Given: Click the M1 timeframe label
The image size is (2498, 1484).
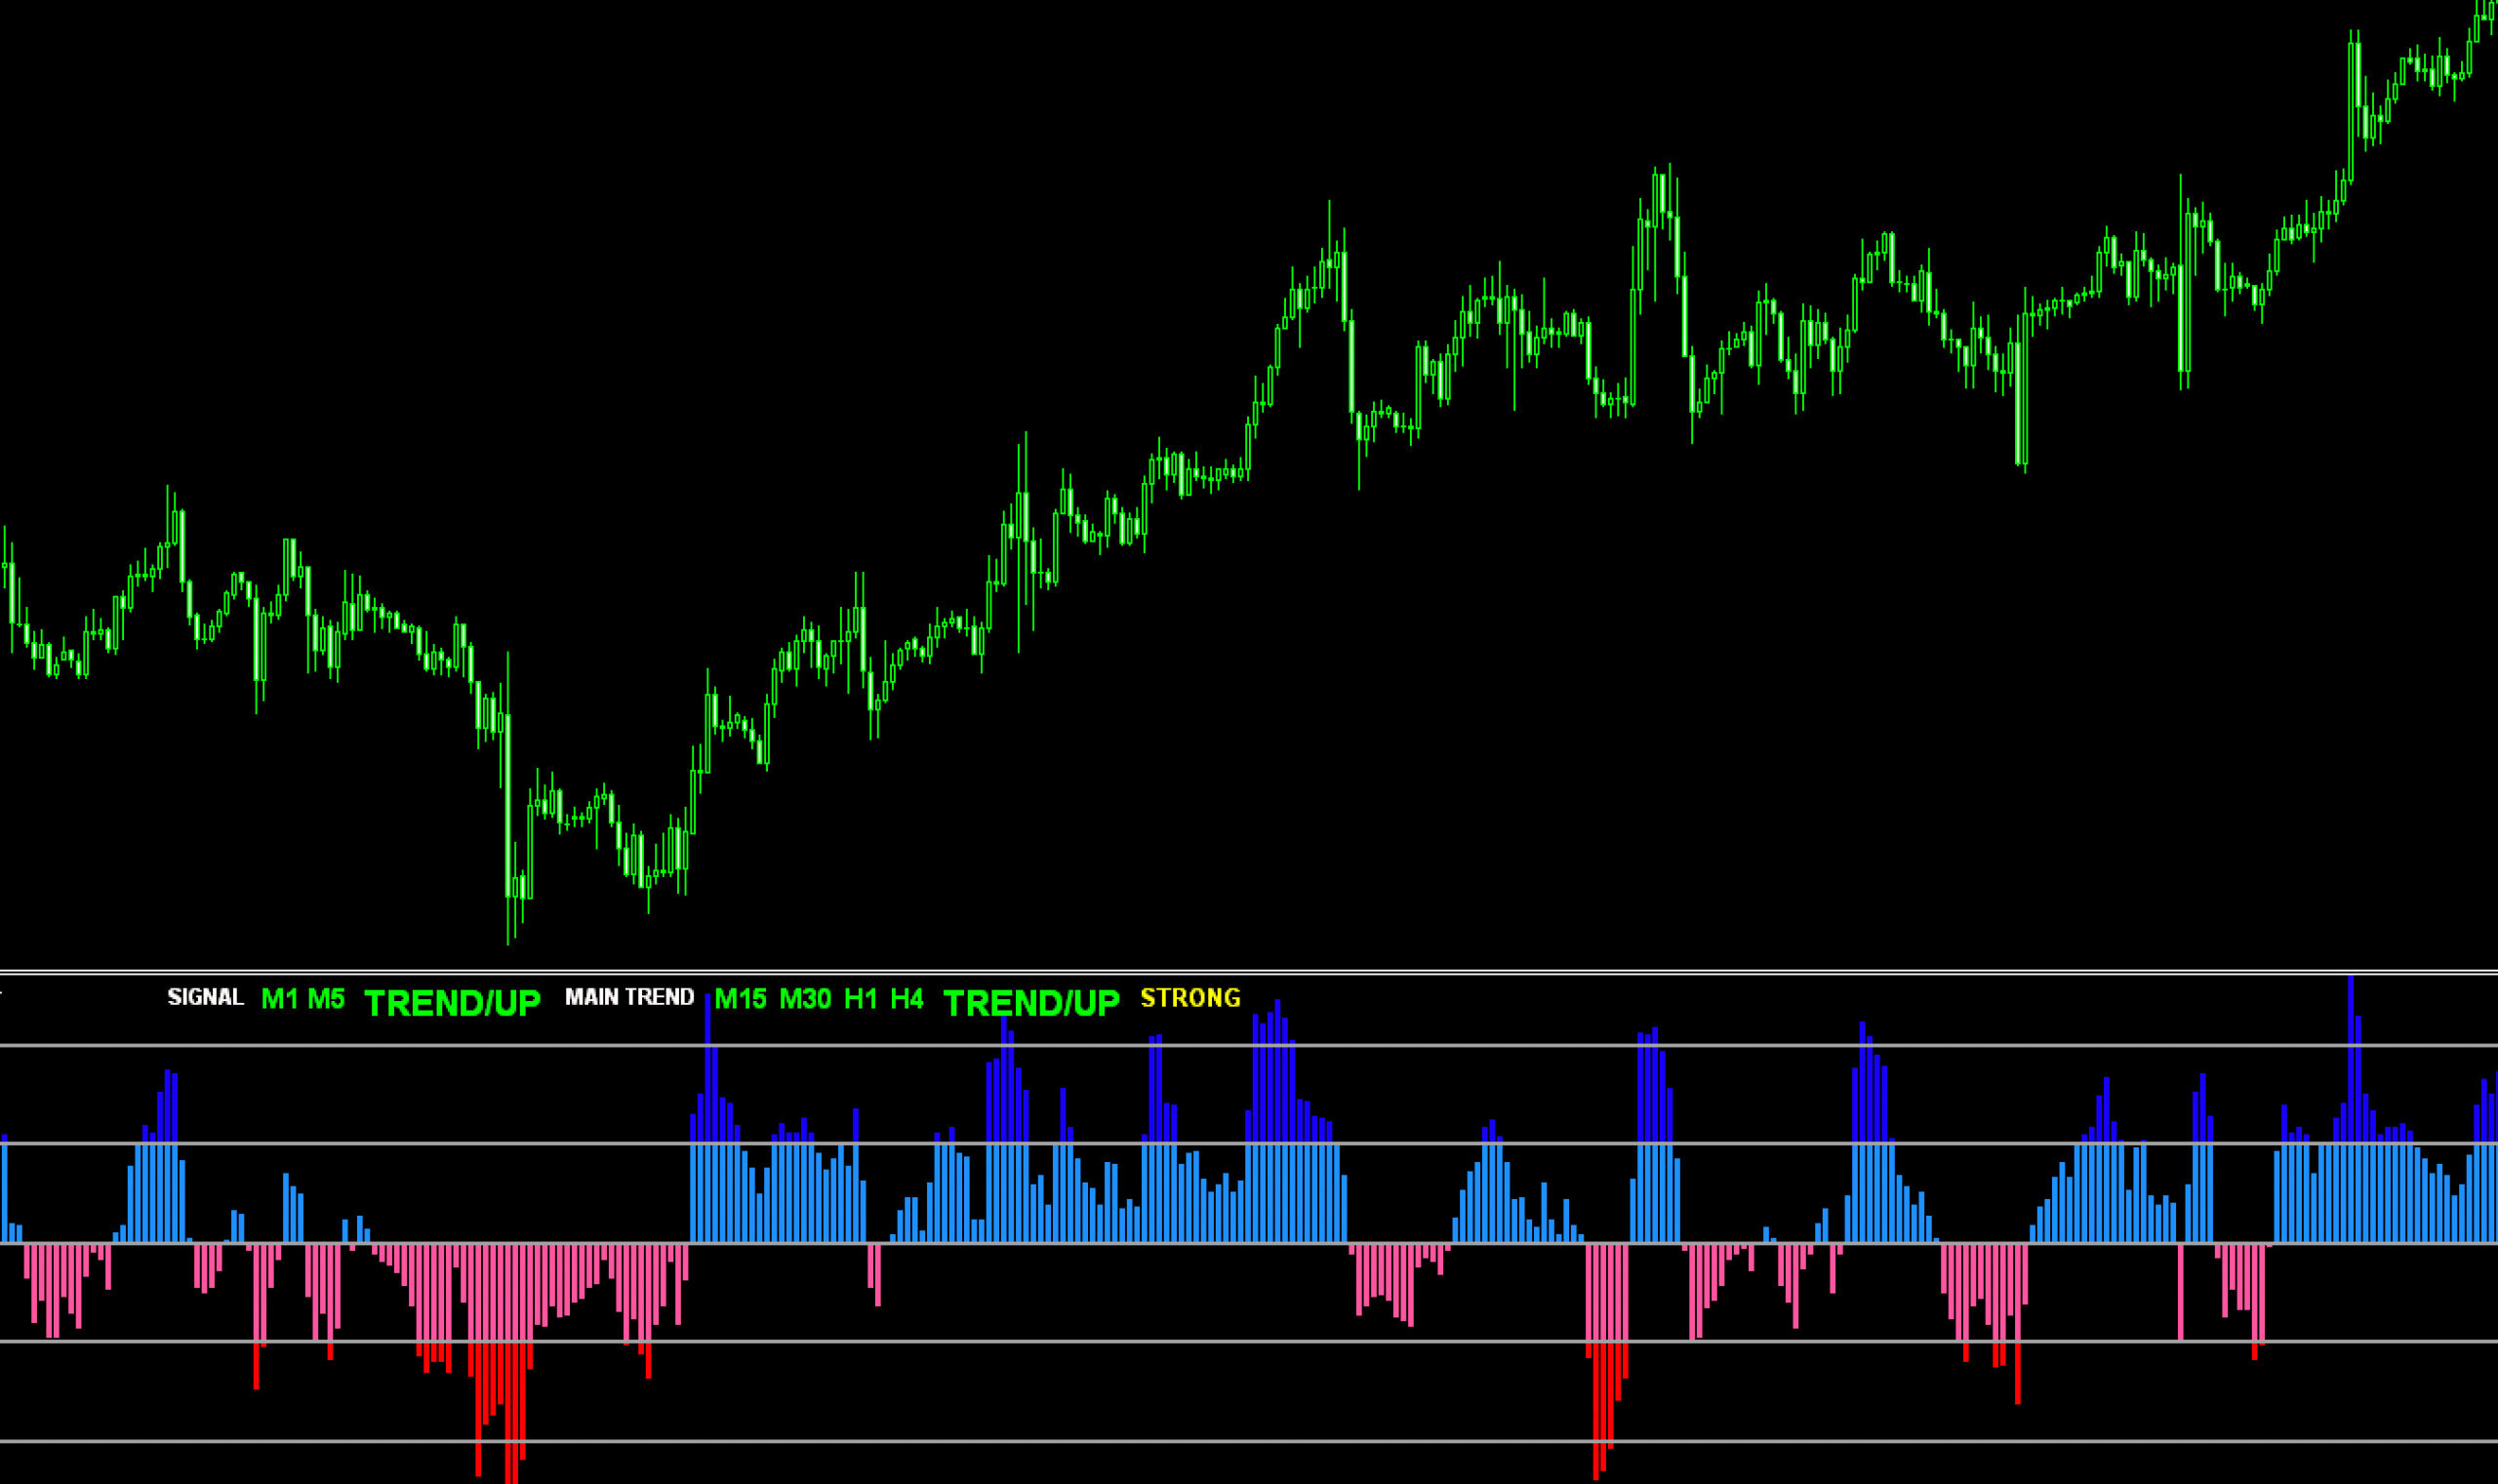Looking at the screenshot, I should point(279,998).
